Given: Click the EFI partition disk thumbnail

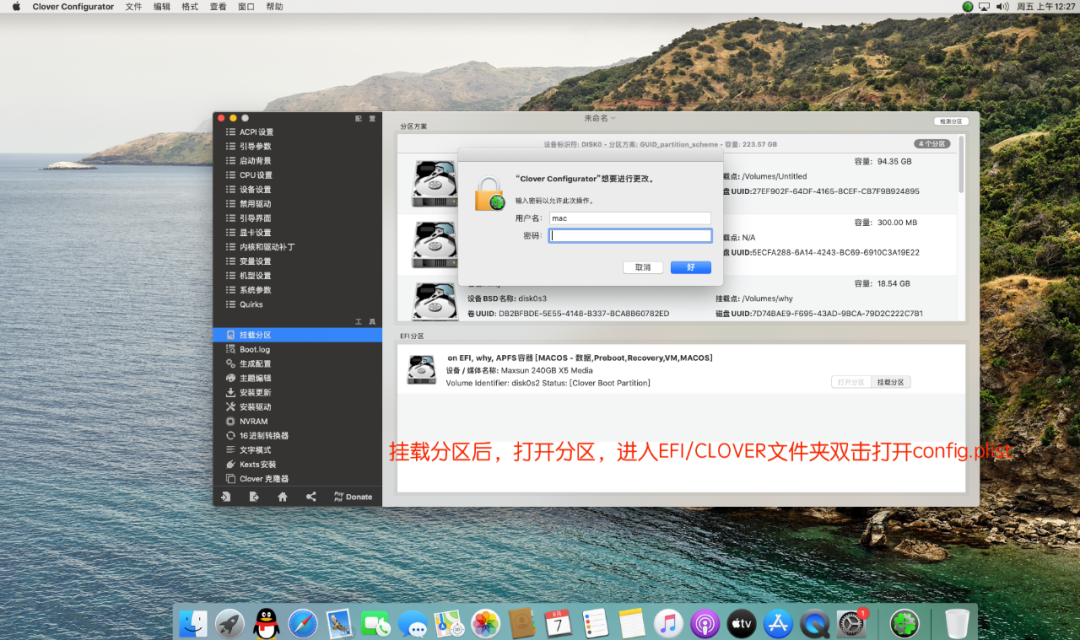Looking at the screenshot, I should pyautogui.click(x=422, y=370).
